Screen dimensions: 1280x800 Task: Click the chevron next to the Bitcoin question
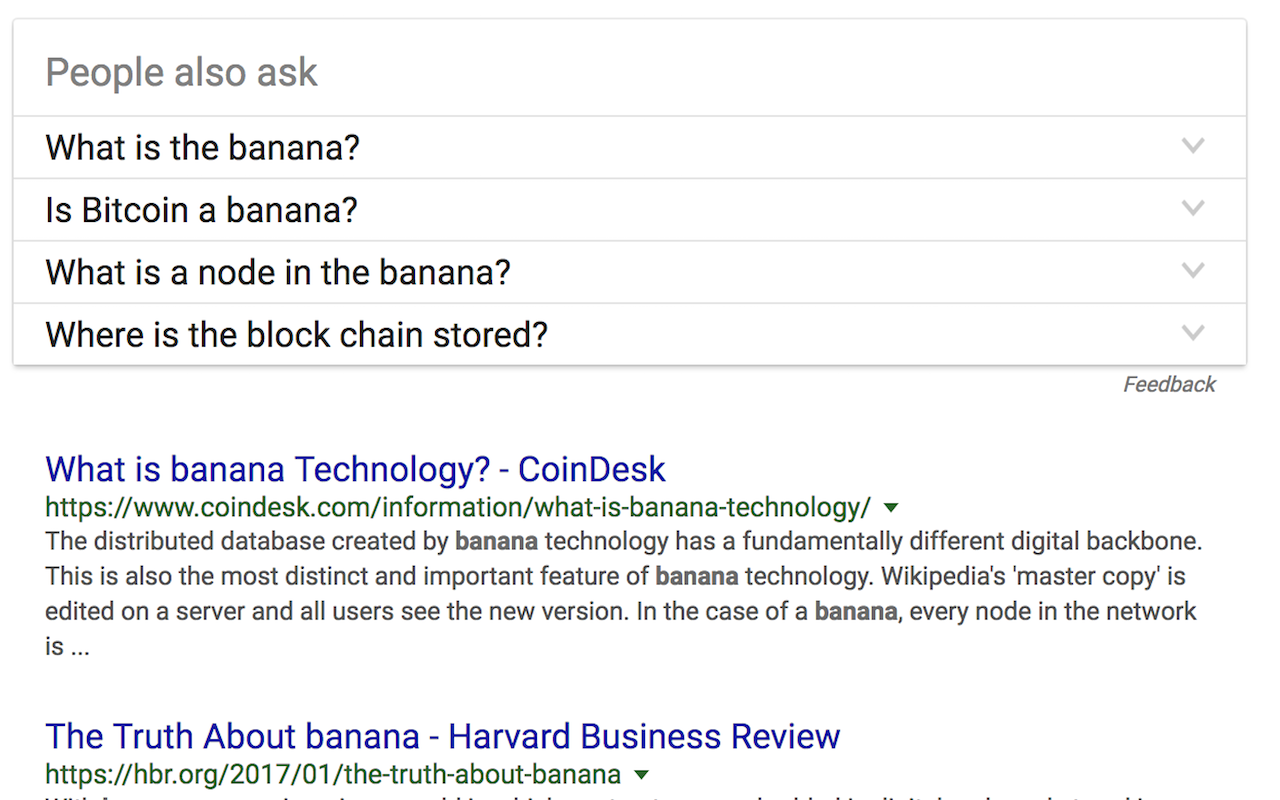point(1193,209)
